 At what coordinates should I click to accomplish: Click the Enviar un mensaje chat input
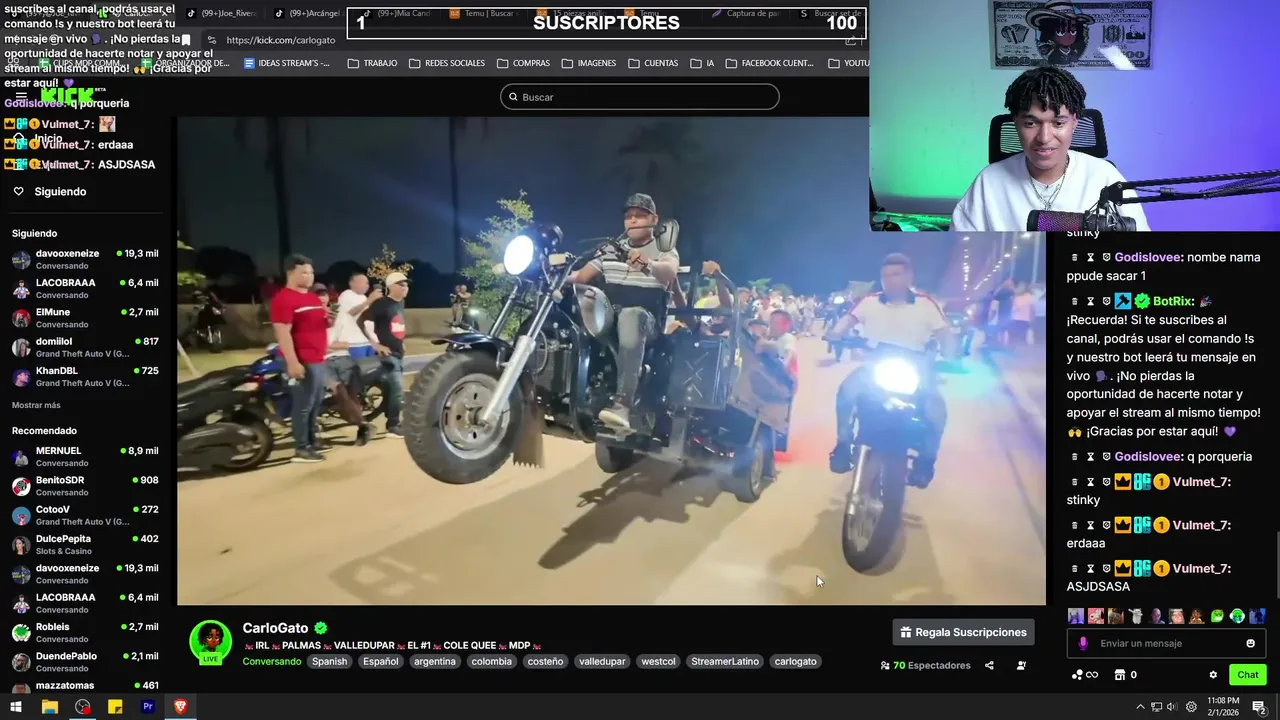(1166, 644)
